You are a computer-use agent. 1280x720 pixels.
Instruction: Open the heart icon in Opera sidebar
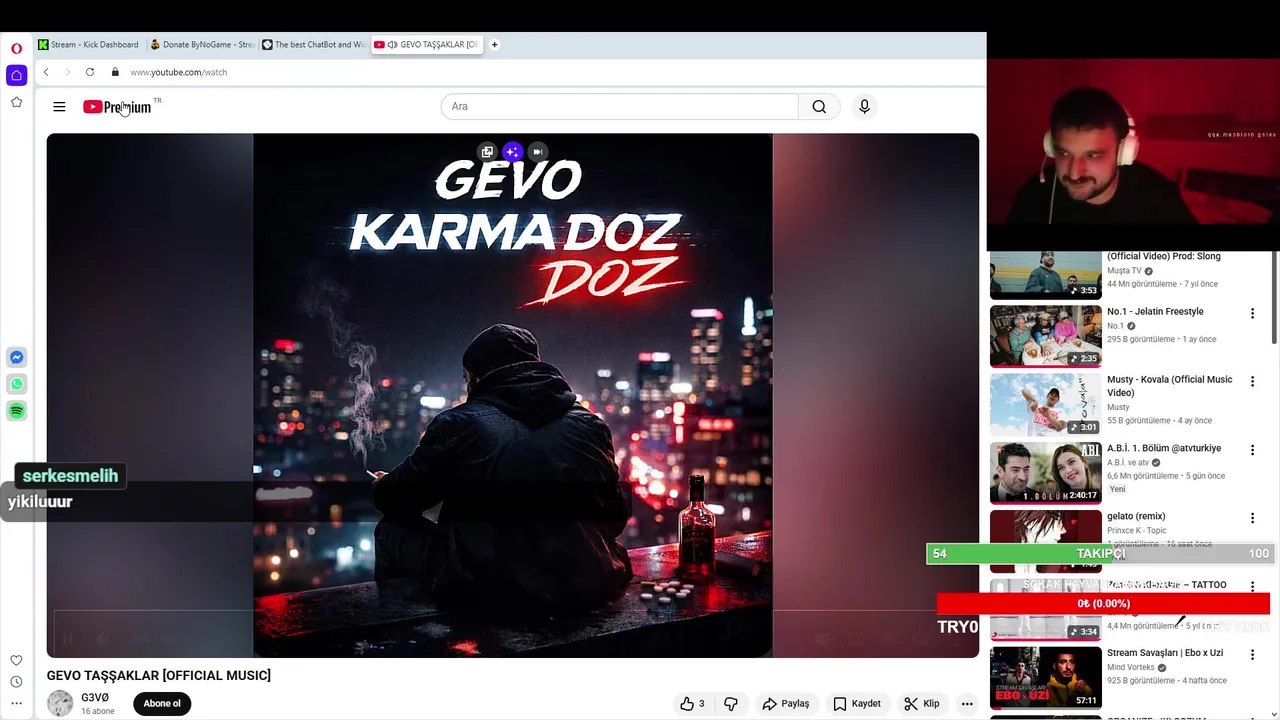pos(16,660)
